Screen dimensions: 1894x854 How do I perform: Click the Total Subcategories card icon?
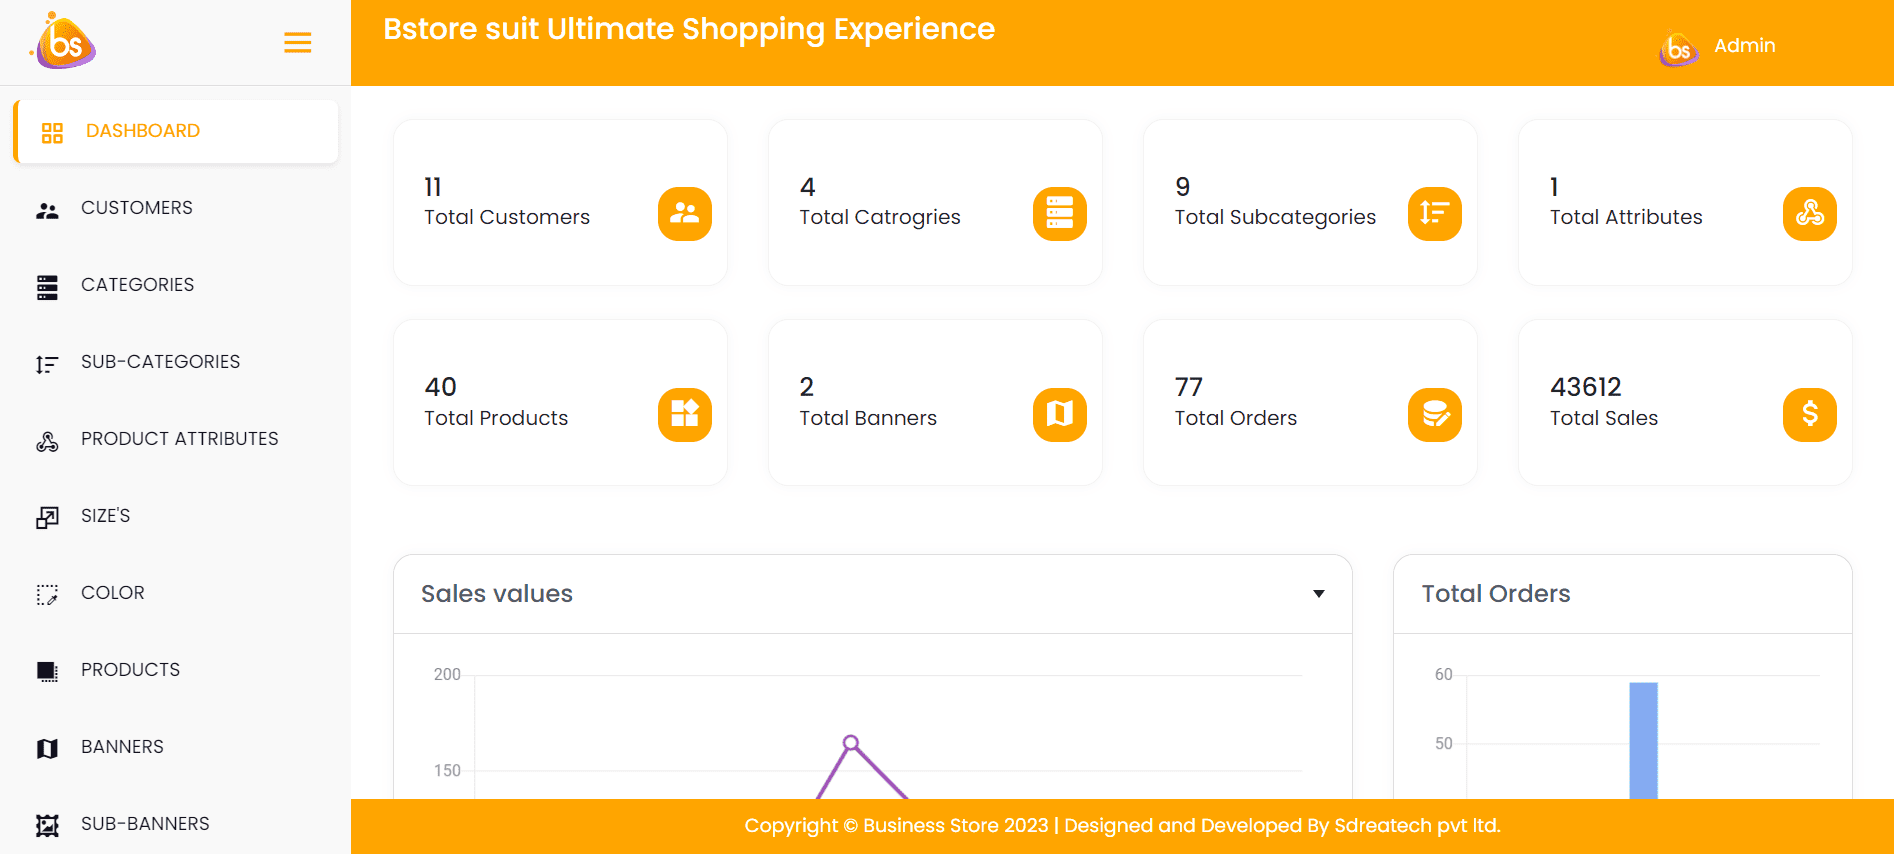point(1435,213)
